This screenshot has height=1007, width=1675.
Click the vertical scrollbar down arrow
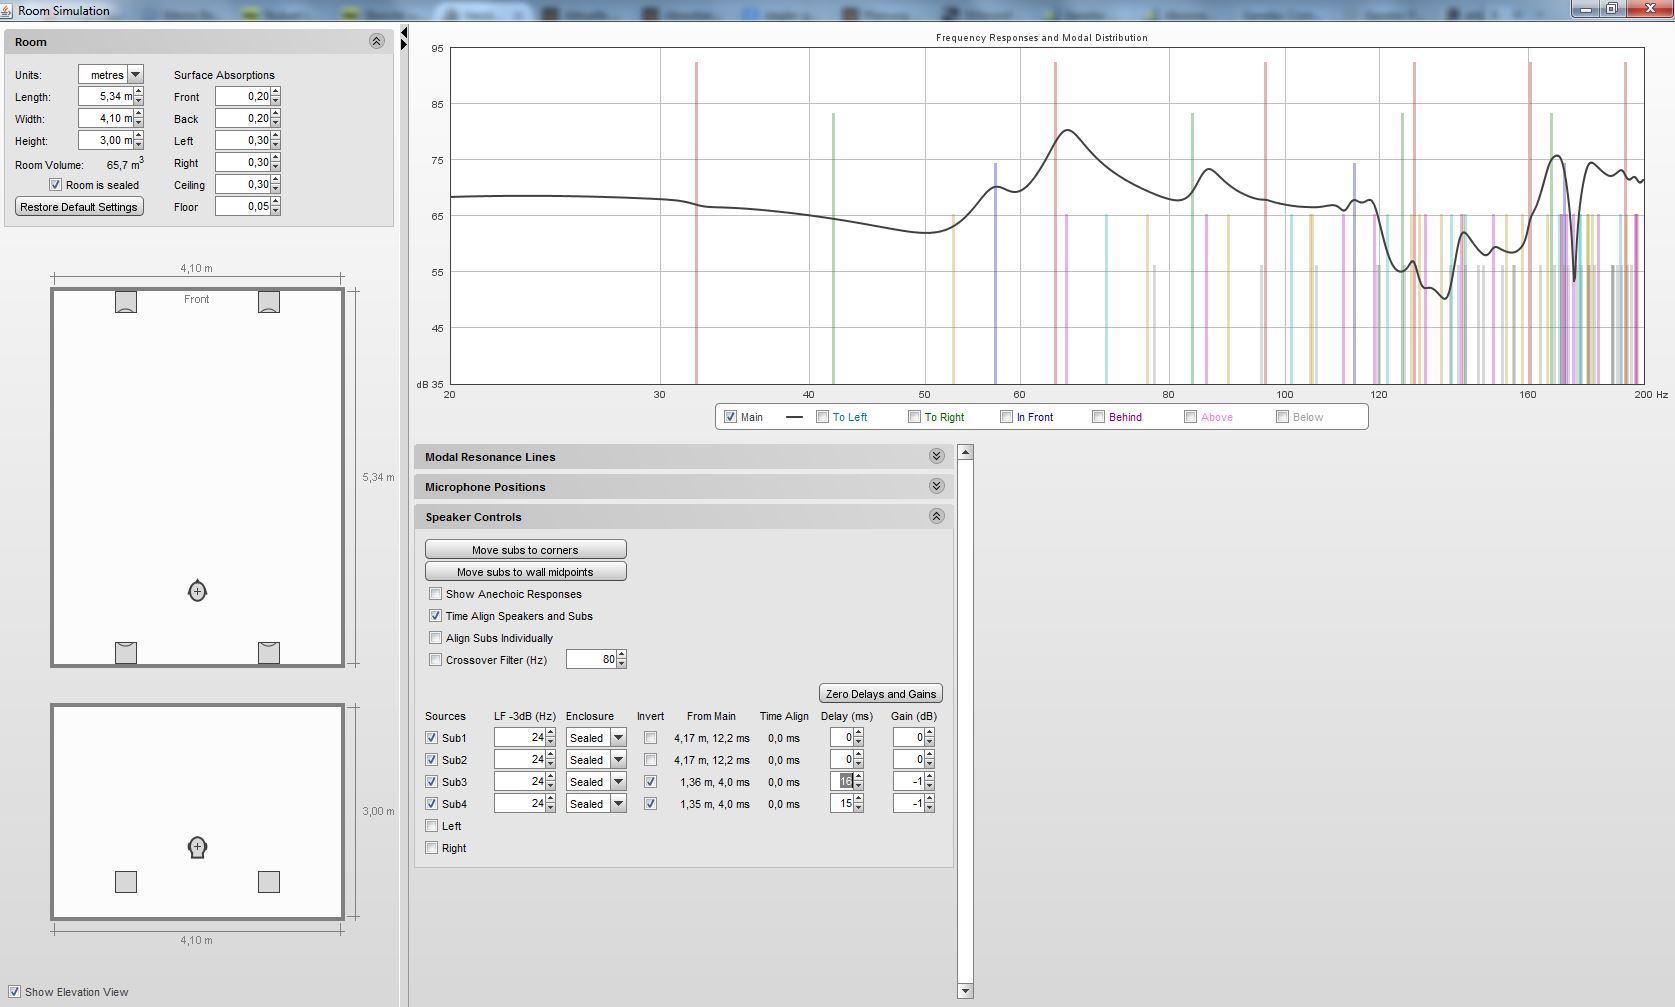pos(965,991)
